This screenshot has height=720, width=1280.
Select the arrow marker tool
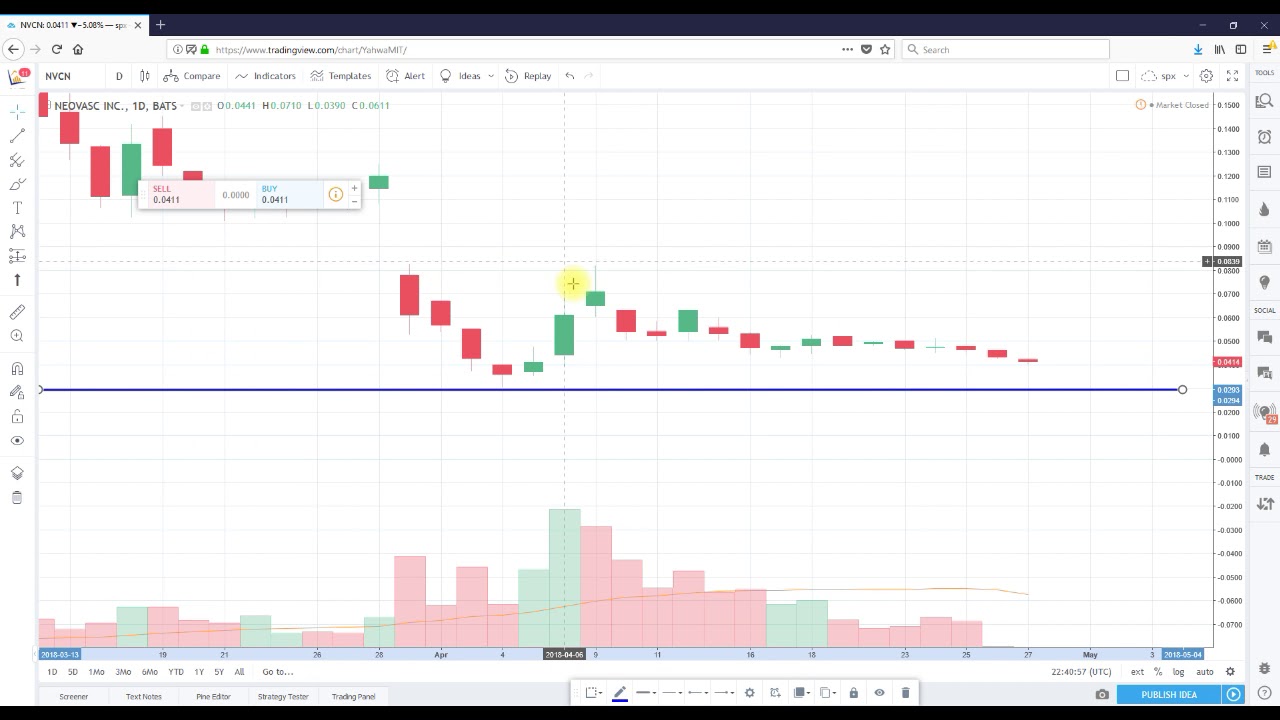coord(17,280)
